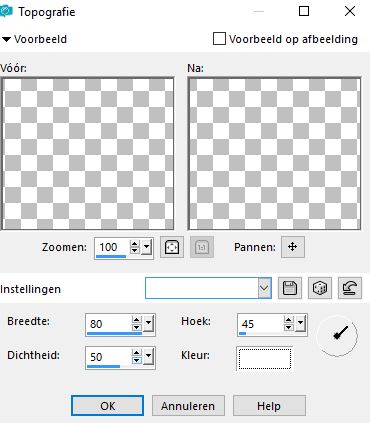The image size is (370, 423).
Task: Click the Topografie app icon in title bar
Action: pyautogui.click(x=6, y=12)
